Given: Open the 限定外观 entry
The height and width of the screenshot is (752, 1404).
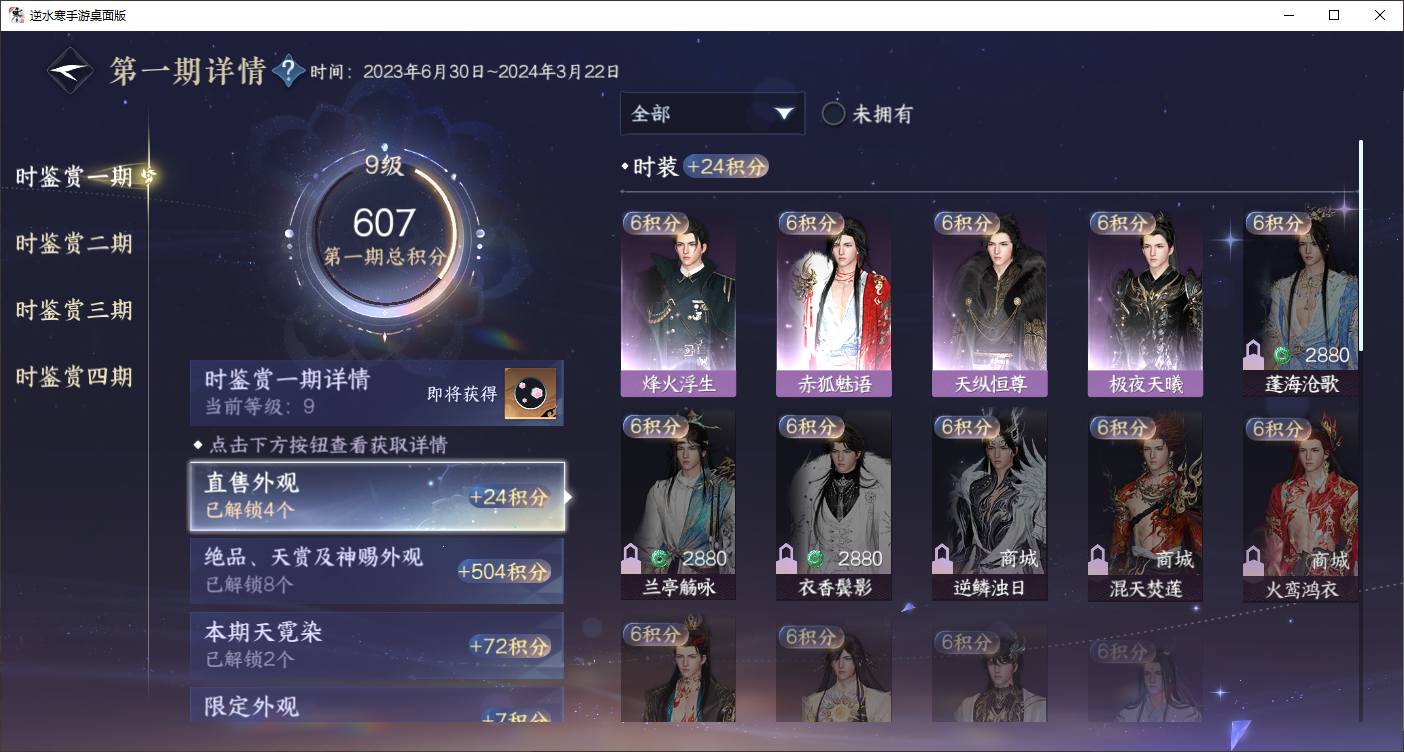Looking at the screenshot, I should click(x=377, y=705).
